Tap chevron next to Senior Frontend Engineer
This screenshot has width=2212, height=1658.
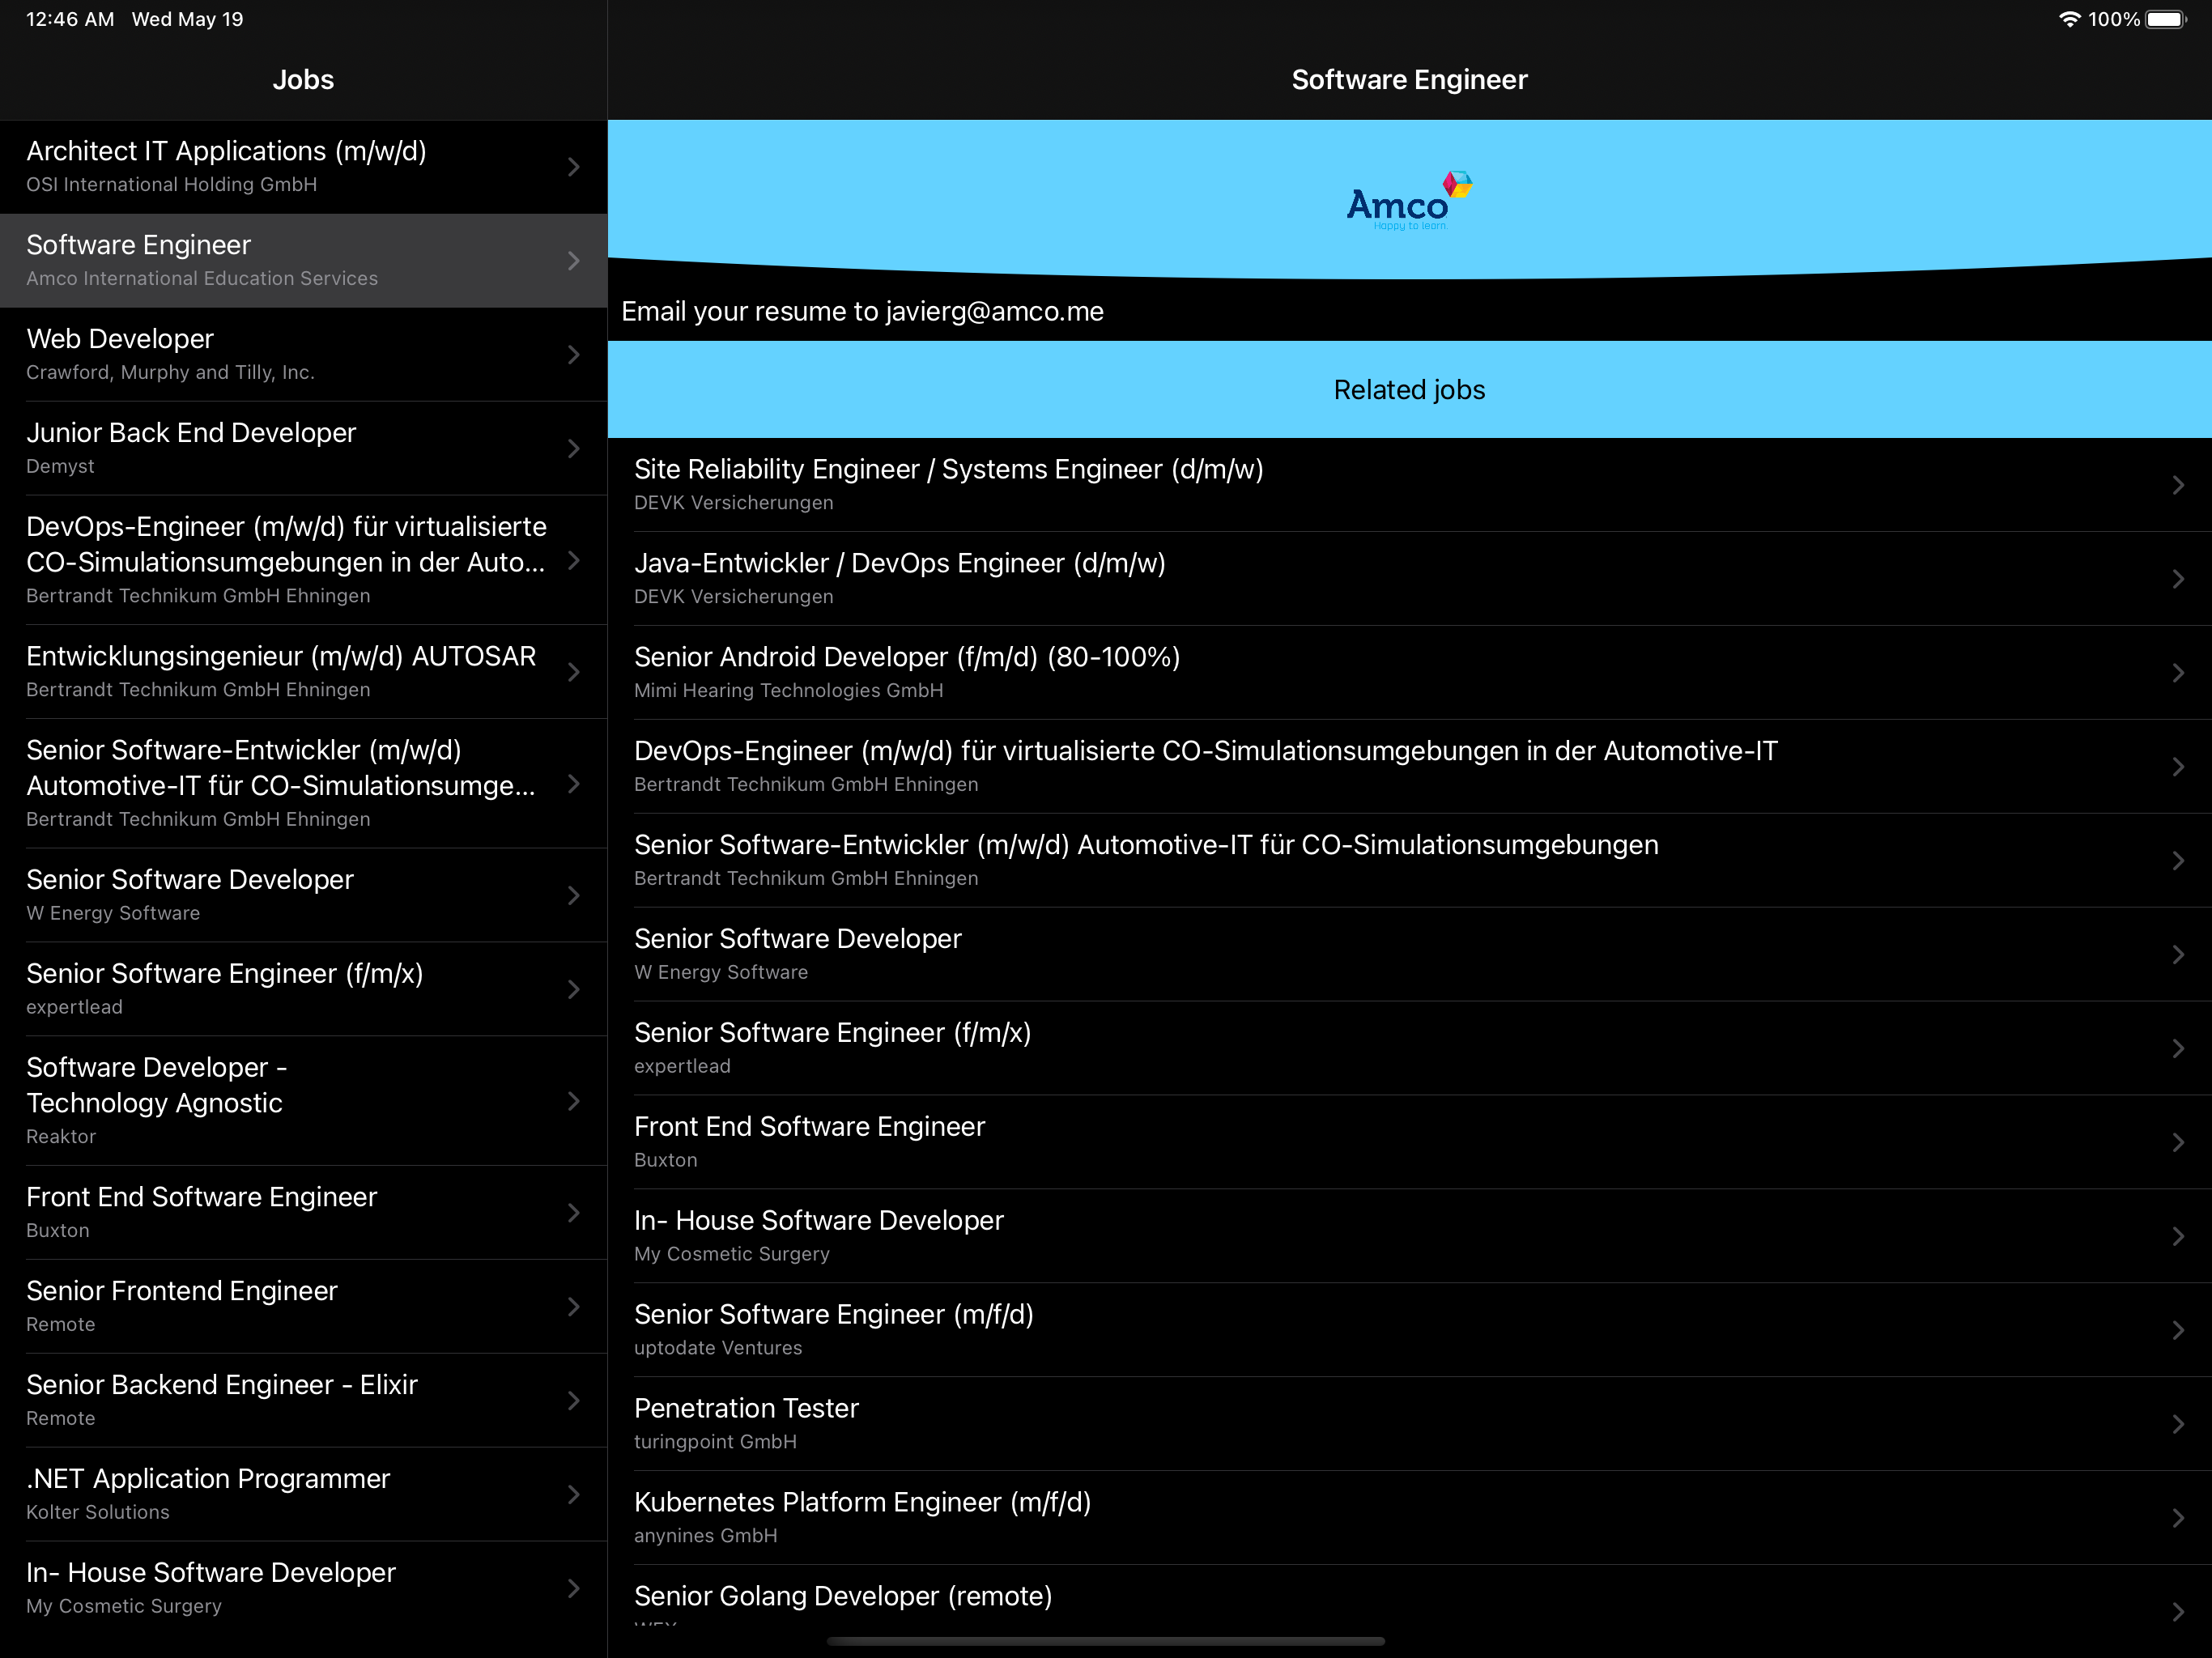573,1306
